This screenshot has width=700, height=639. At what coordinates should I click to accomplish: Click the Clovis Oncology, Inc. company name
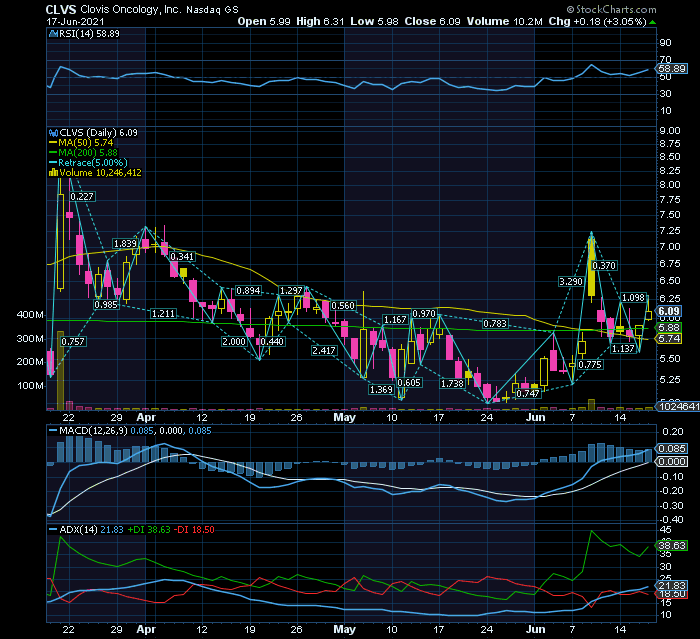pyautogui.click(x=131, y=9)
